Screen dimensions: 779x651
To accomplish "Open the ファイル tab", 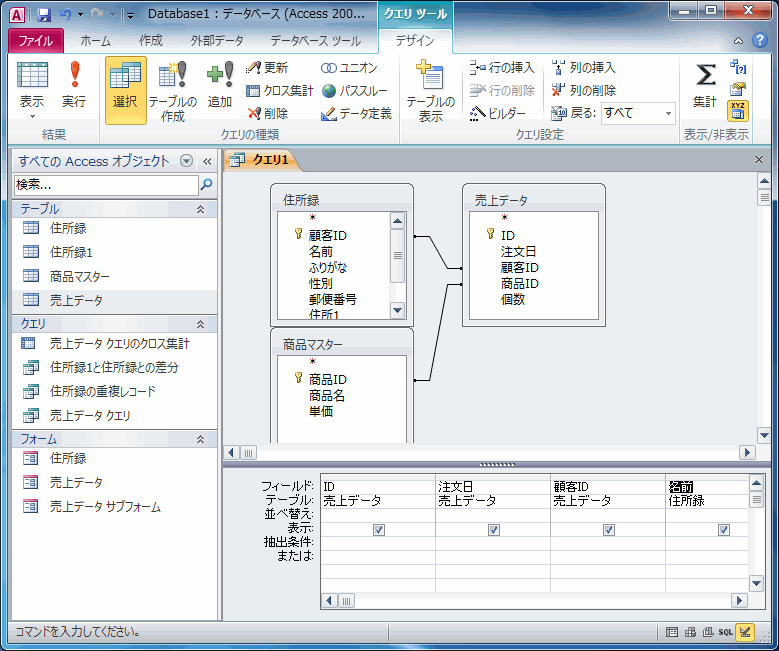I will click(36, 40).
